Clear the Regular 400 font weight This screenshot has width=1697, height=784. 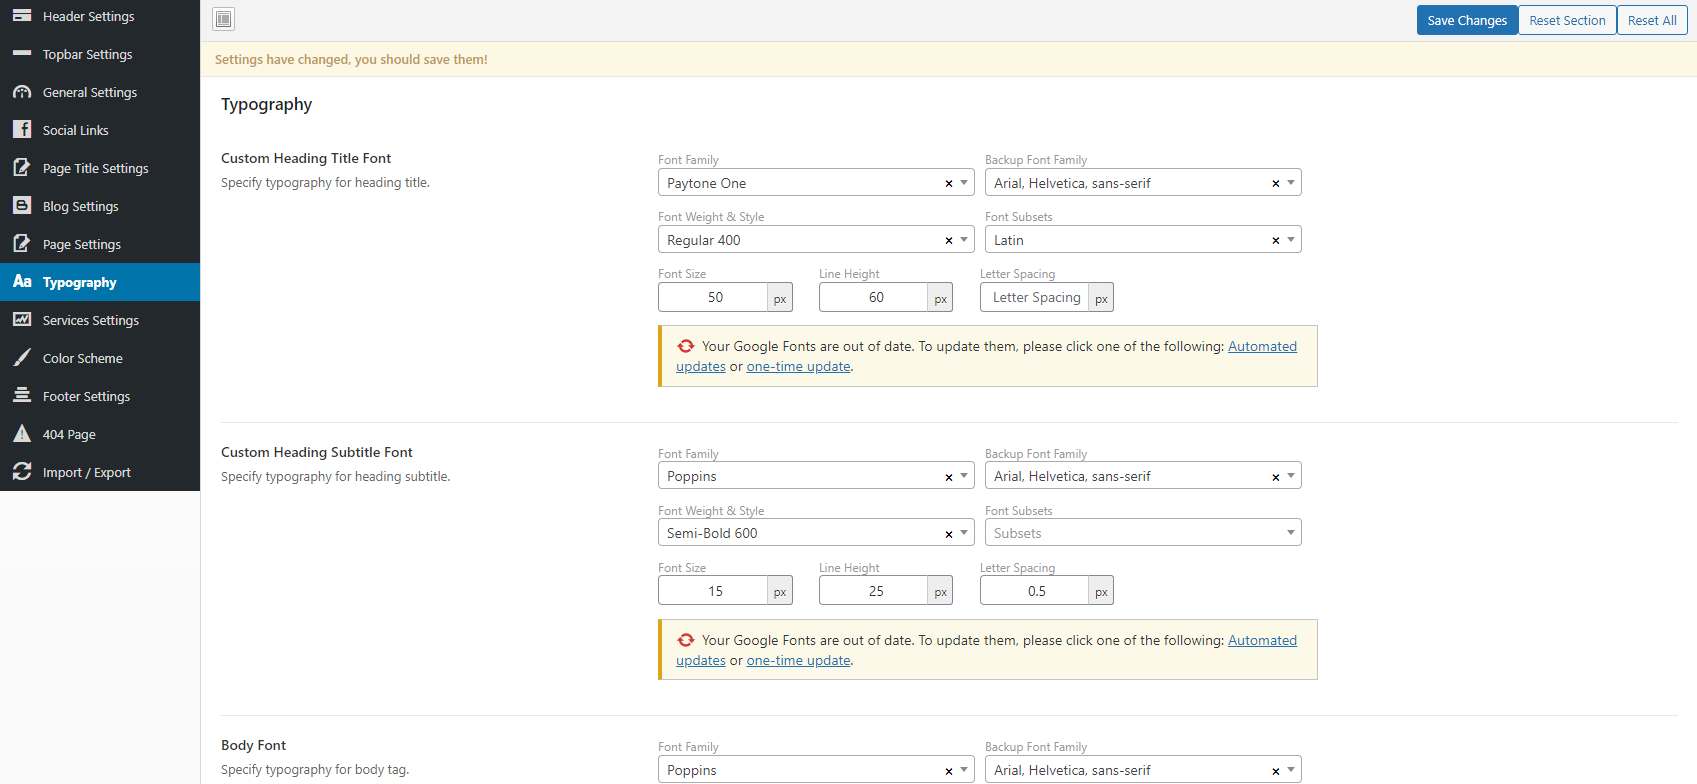(x=949, y=241)
